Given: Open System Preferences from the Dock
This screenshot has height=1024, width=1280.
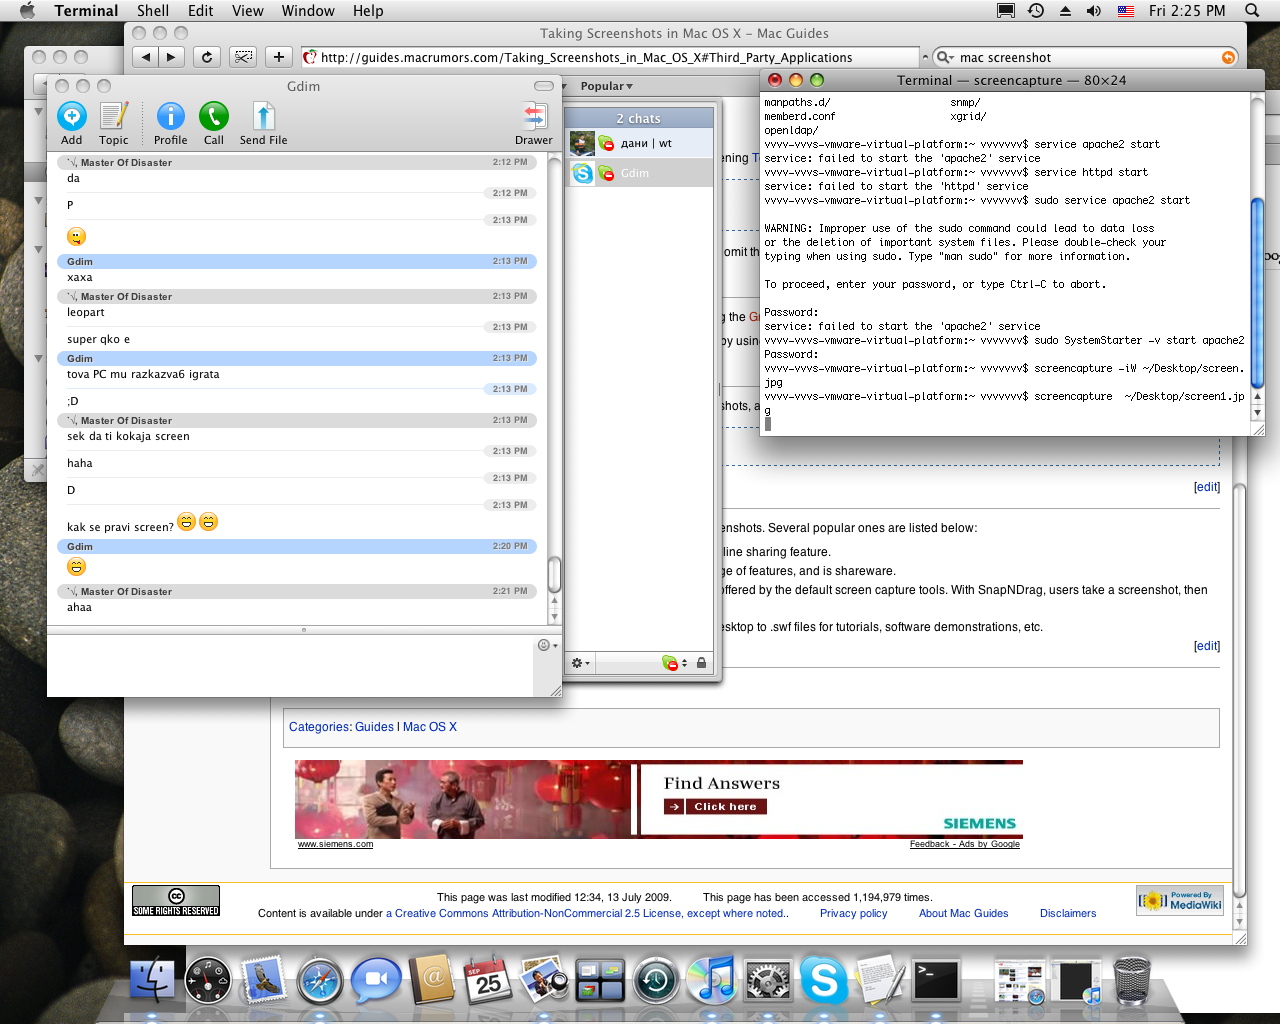Looking at the screenshot, I should tap(768, 980).
